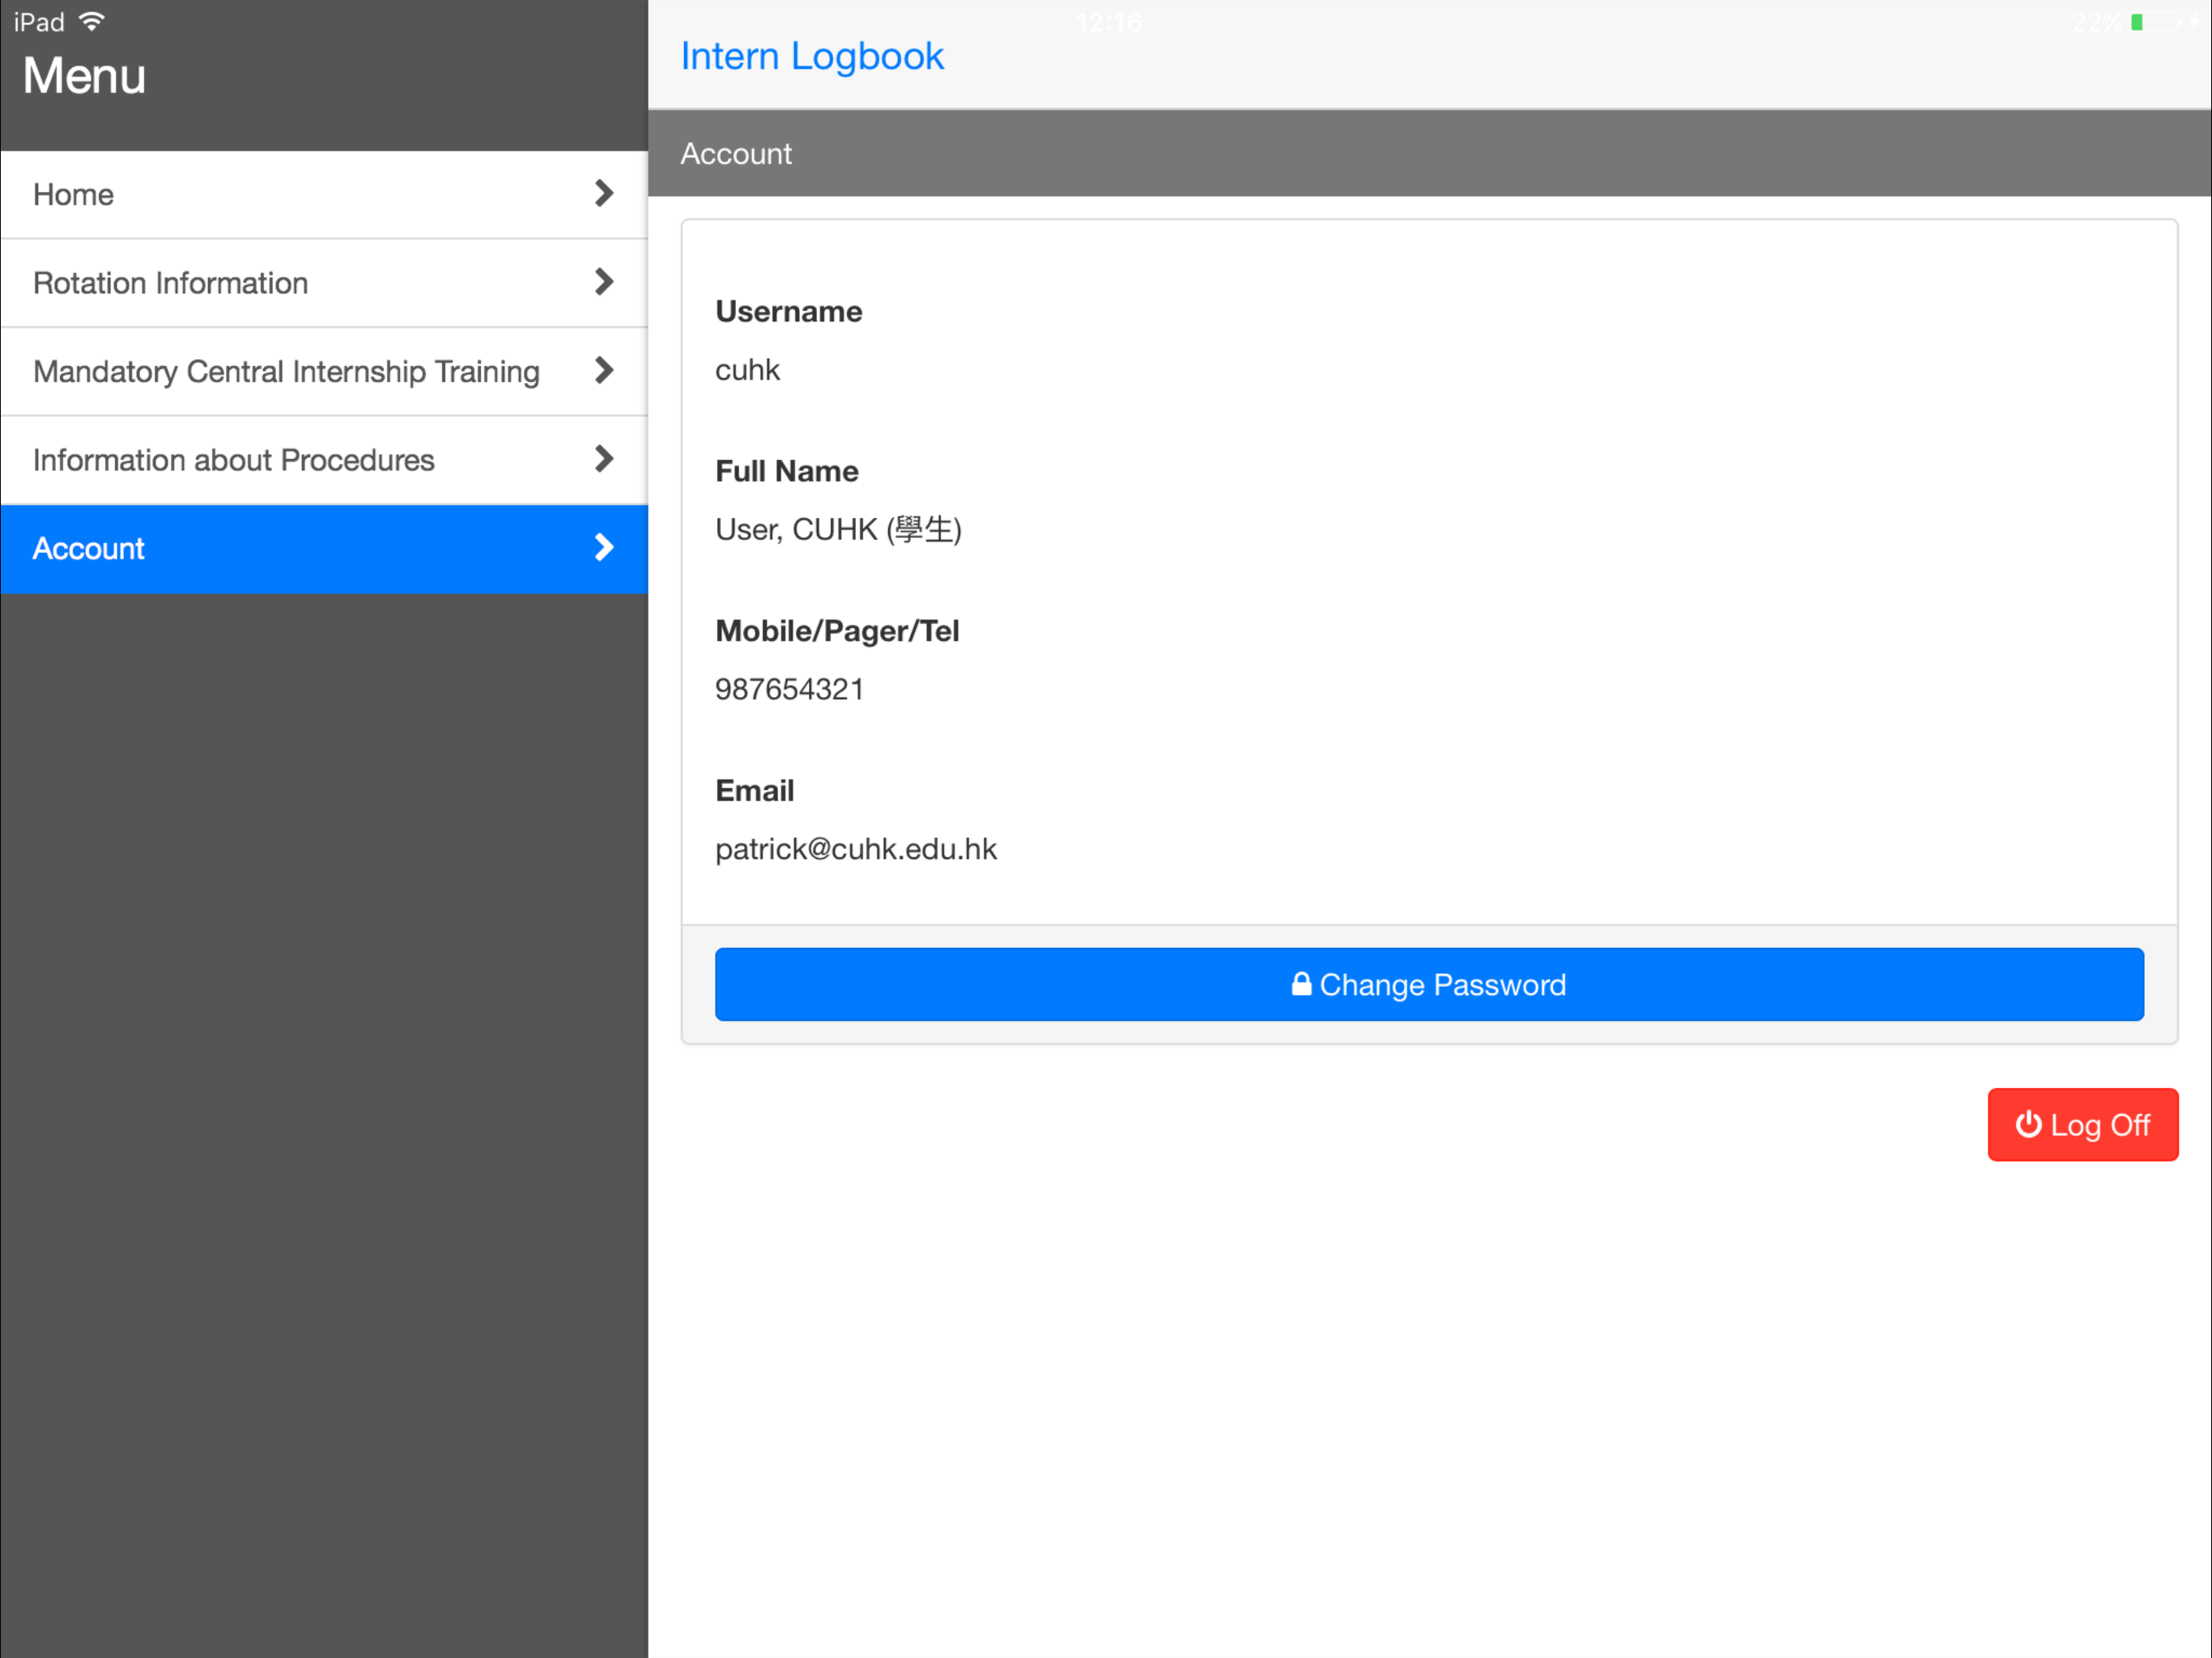The height and width of the screenshot is (1658, 2212).
Task: Tap the red Log Off button
Action: 2082,1125
